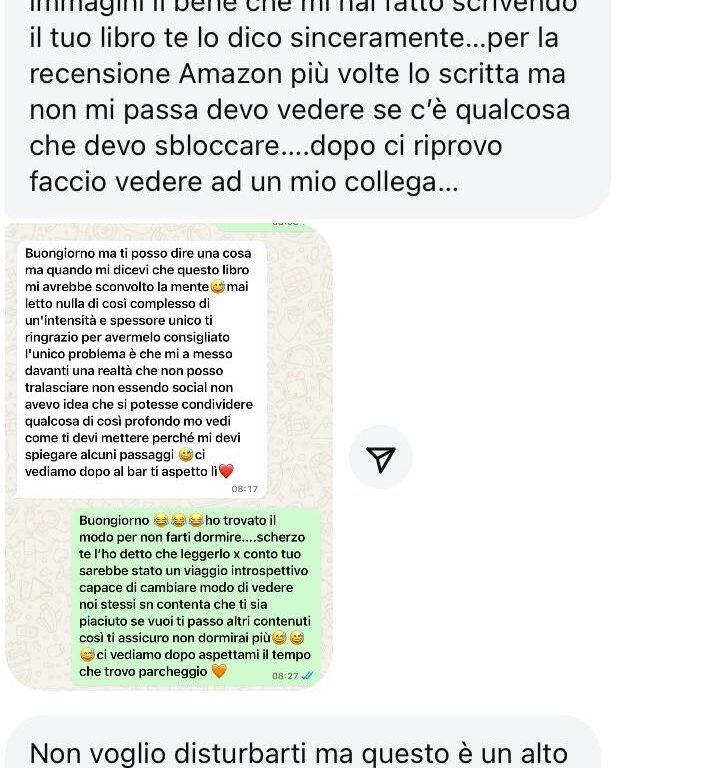Click the white bubble starting Buongiorno ma ti posso
This screenshot has width=721, height=768.
coord(142,370)
